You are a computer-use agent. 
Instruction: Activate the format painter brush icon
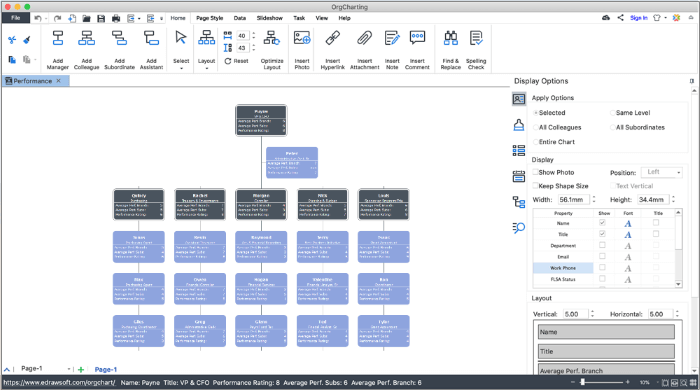[27, 40]
